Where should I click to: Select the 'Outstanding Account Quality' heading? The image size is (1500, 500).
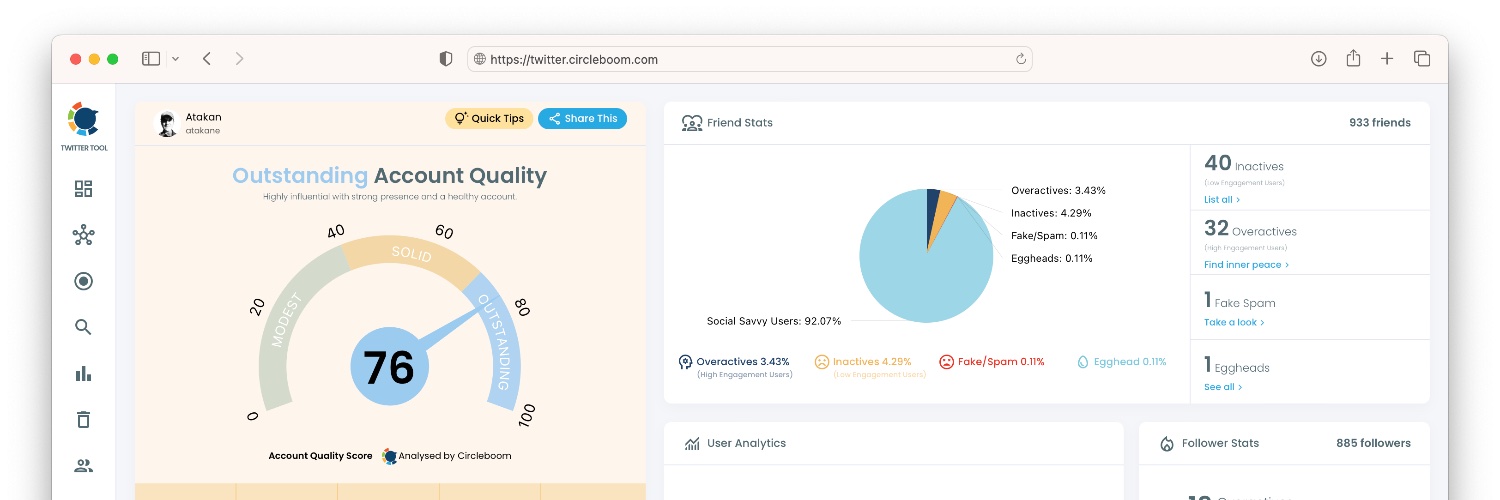(389, 176)
